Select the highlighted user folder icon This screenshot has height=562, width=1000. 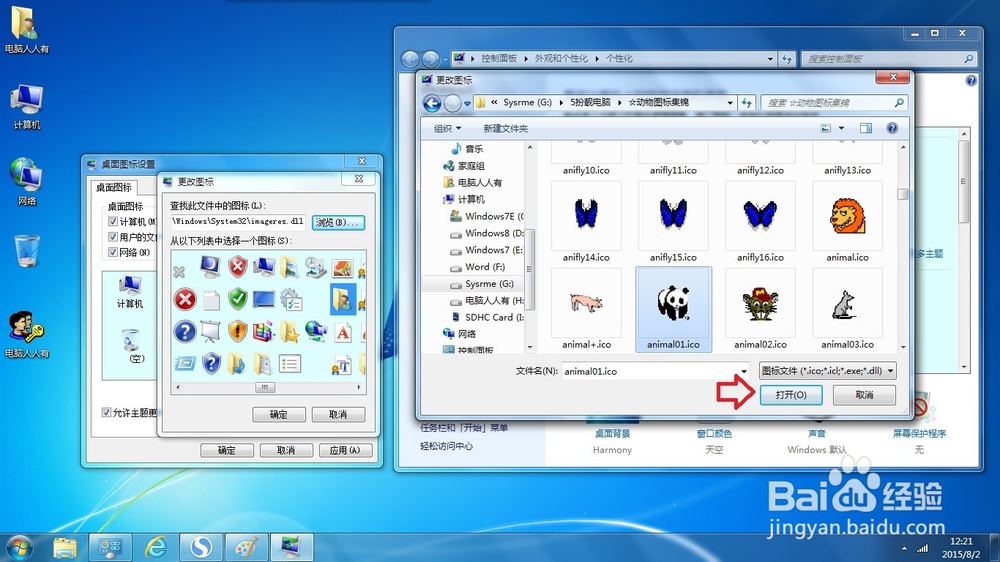tap(343, 299)
